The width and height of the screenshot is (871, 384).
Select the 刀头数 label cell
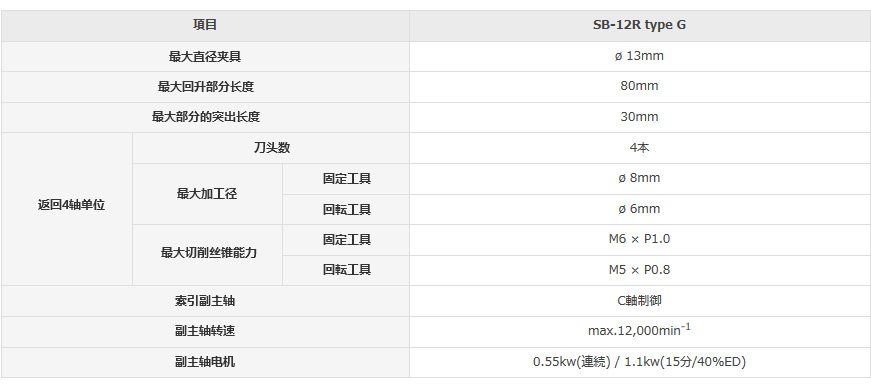point(271,148)
